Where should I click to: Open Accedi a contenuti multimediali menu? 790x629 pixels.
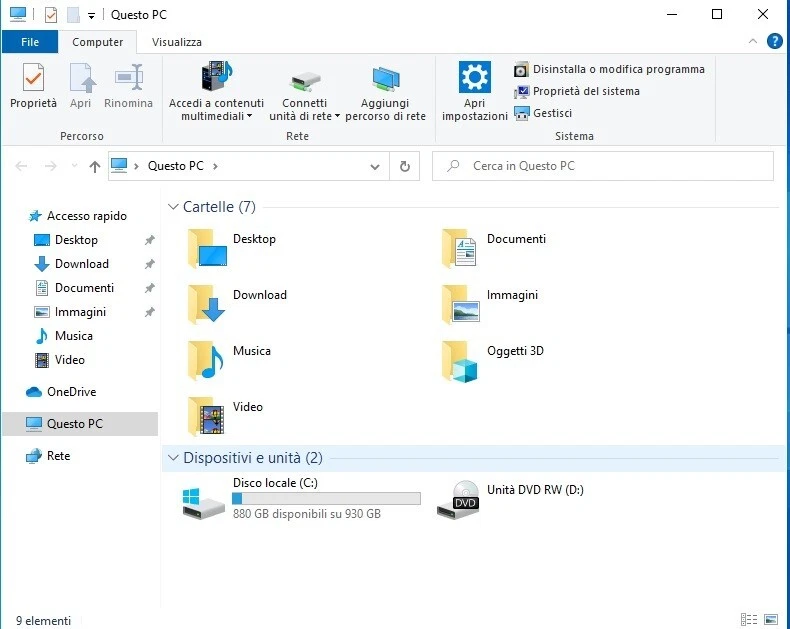tap(216, 91)
